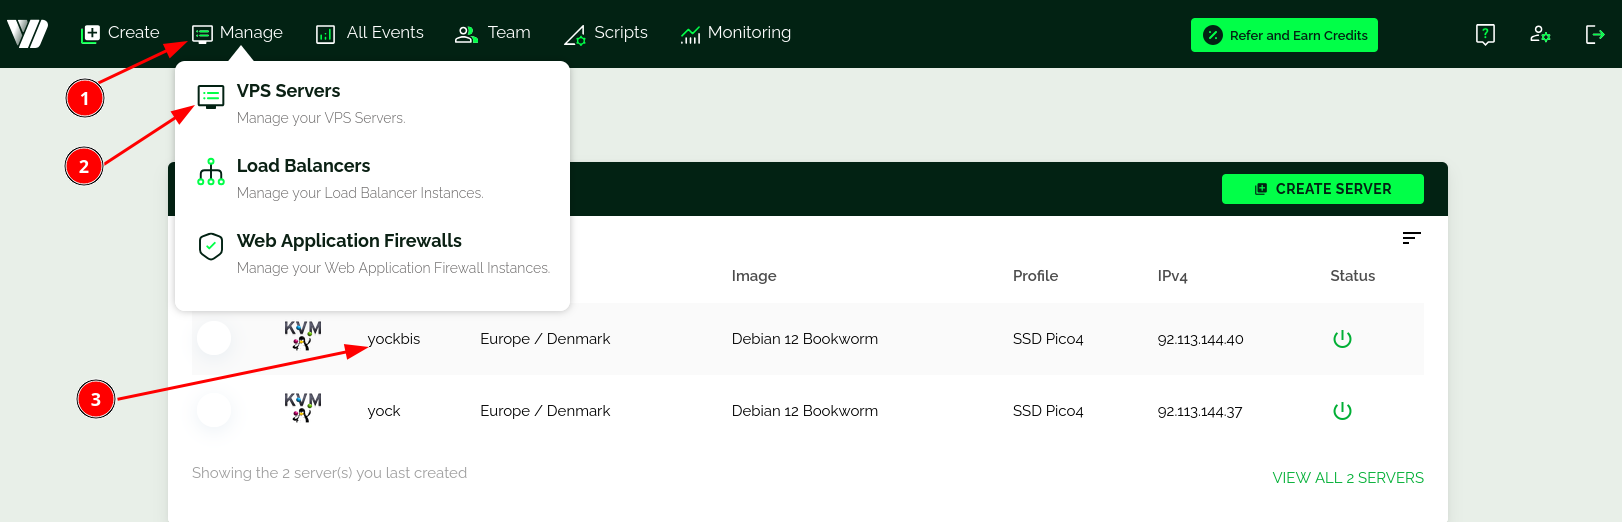The height and width of the screenshot is (522, 1622).
Task: Choose Load Balancers from Manage menu
Action: coord(303,166)
